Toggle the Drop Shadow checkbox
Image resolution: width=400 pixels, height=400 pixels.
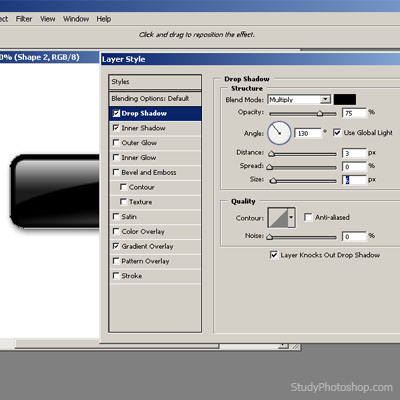click(x=116, y=113)
